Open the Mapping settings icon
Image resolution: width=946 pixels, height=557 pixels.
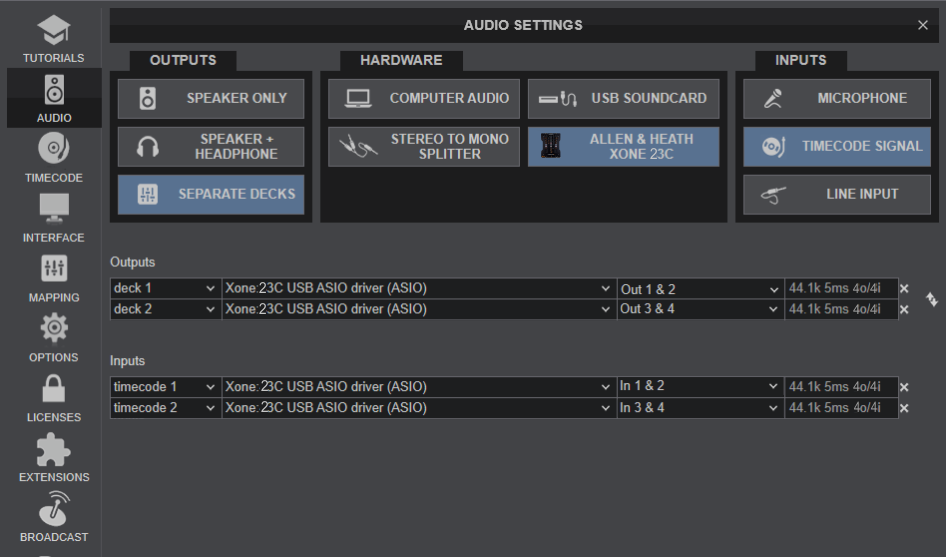click(x=53, y=279)
